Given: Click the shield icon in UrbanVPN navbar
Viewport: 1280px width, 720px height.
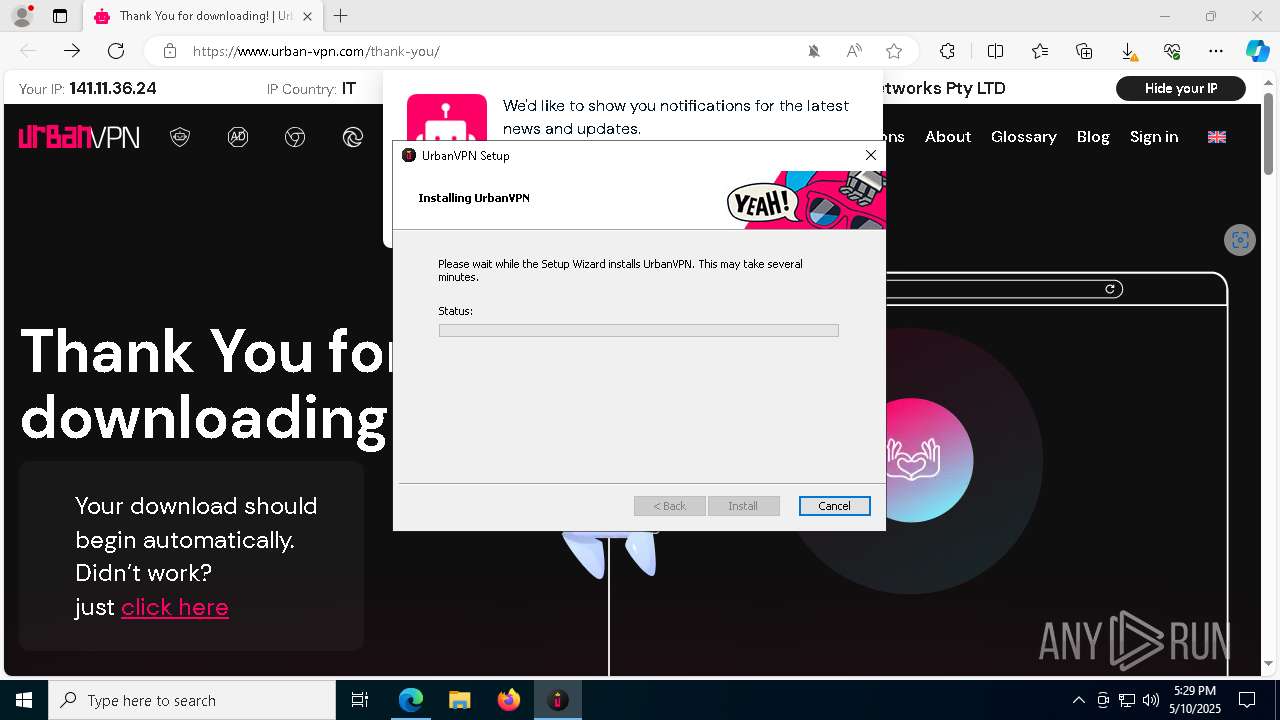Looking at the screenshot, I should (180, 137).
